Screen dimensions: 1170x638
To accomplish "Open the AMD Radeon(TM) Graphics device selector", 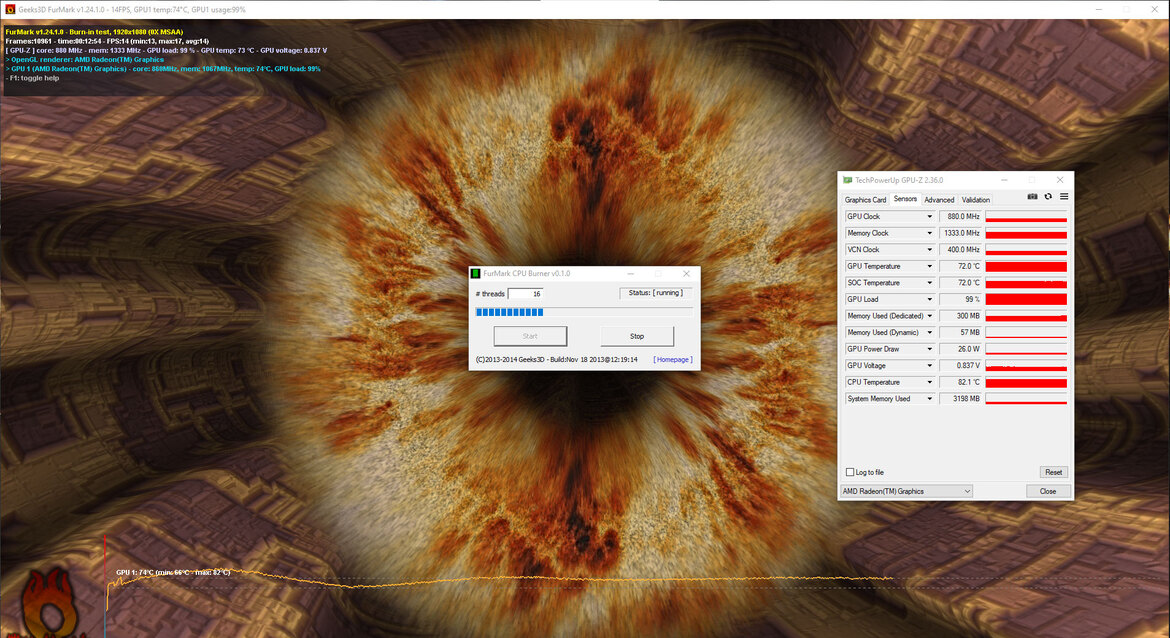I will click(x=906, y=492).
